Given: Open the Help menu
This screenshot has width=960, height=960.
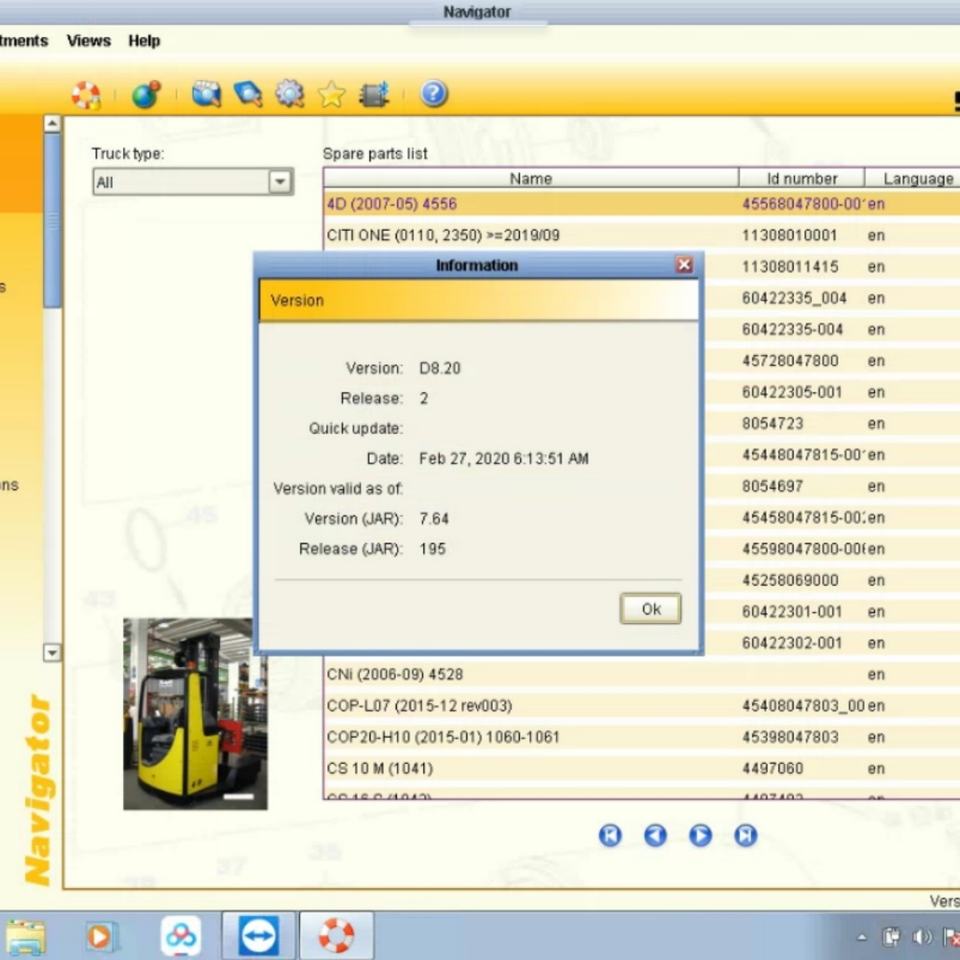Looking at the screenshot, I should (144, 41).
